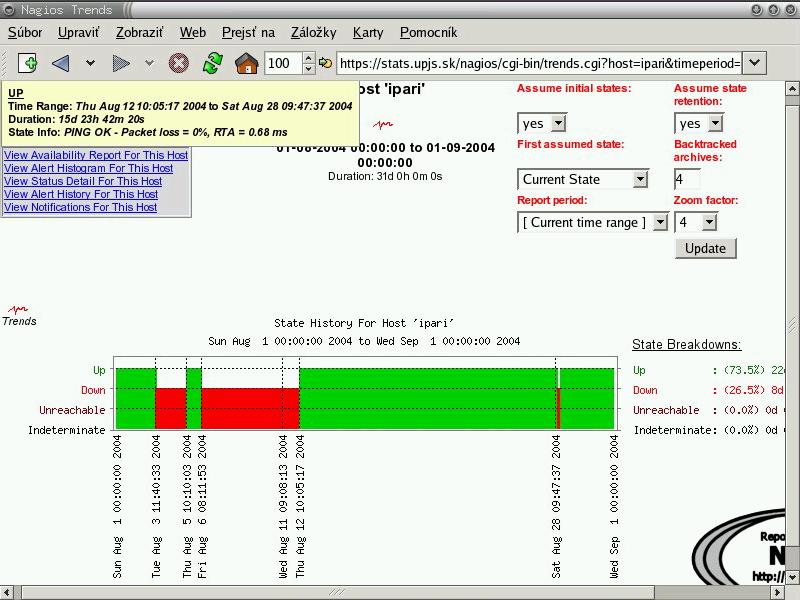Reload the page with green arrows icon

click(x=212, y=63)
